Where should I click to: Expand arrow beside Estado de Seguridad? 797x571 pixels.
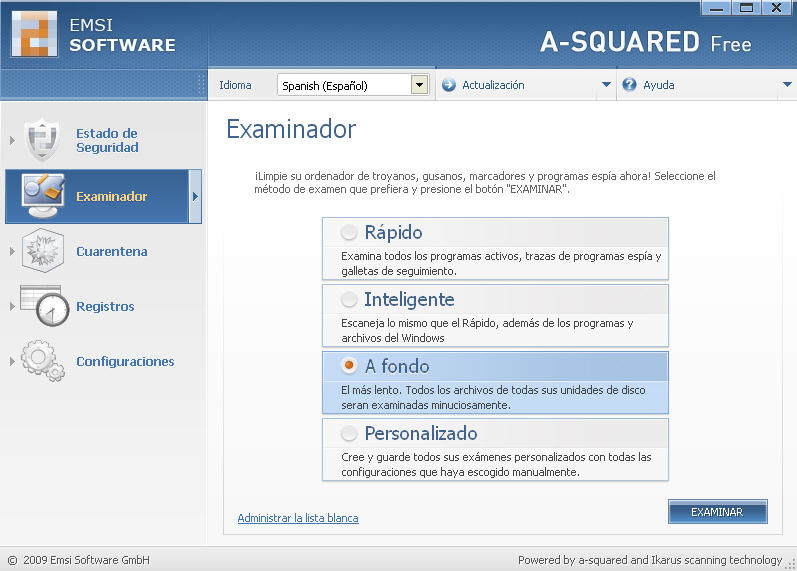tap(12, 140)
